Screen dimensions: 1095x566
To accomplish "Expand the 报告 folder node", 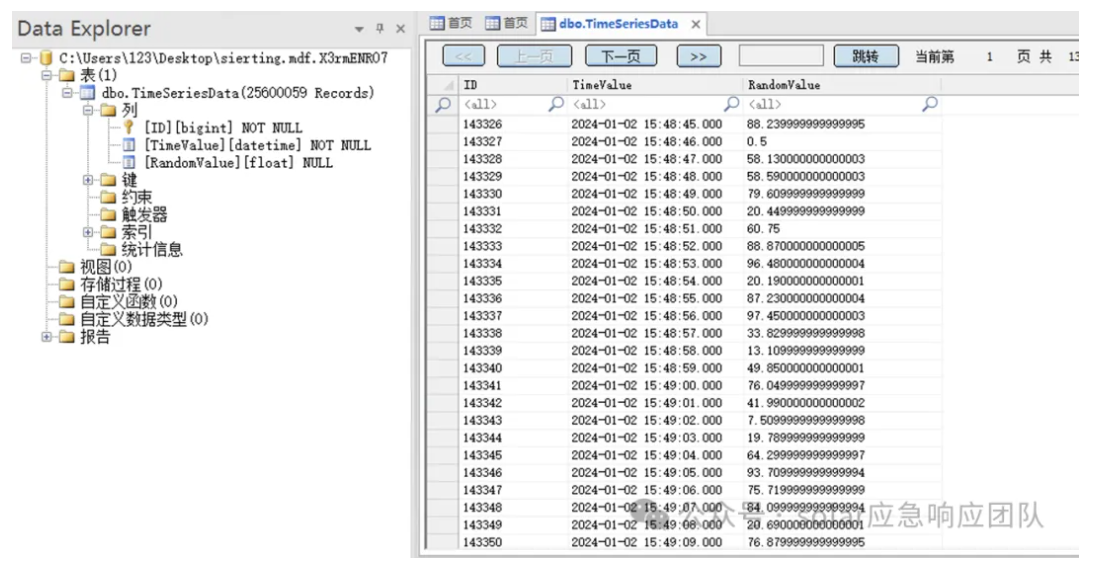I will click(x=46, y=337).
